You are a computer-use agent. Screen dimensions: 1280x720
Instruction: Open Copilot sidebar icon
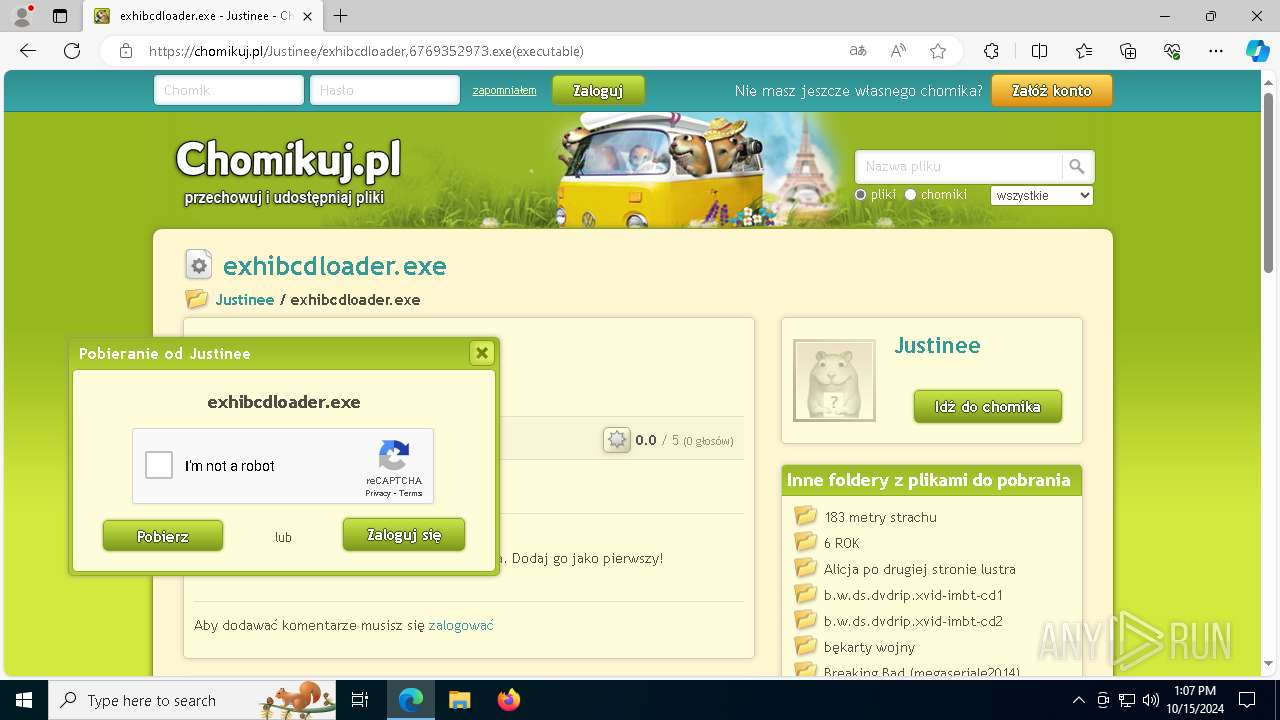[1257, 51]
